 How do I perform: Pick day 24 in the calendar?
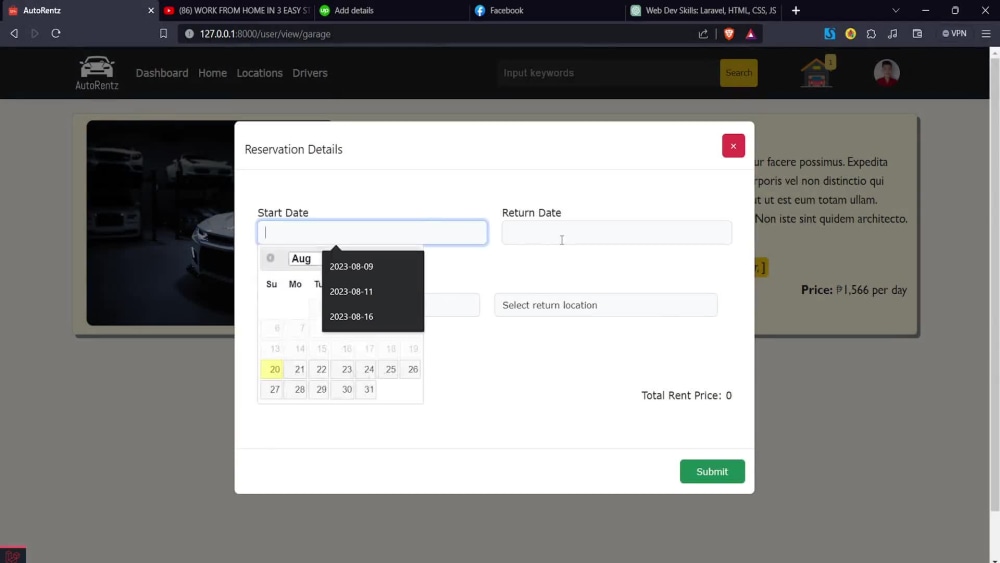click(367, 369)
